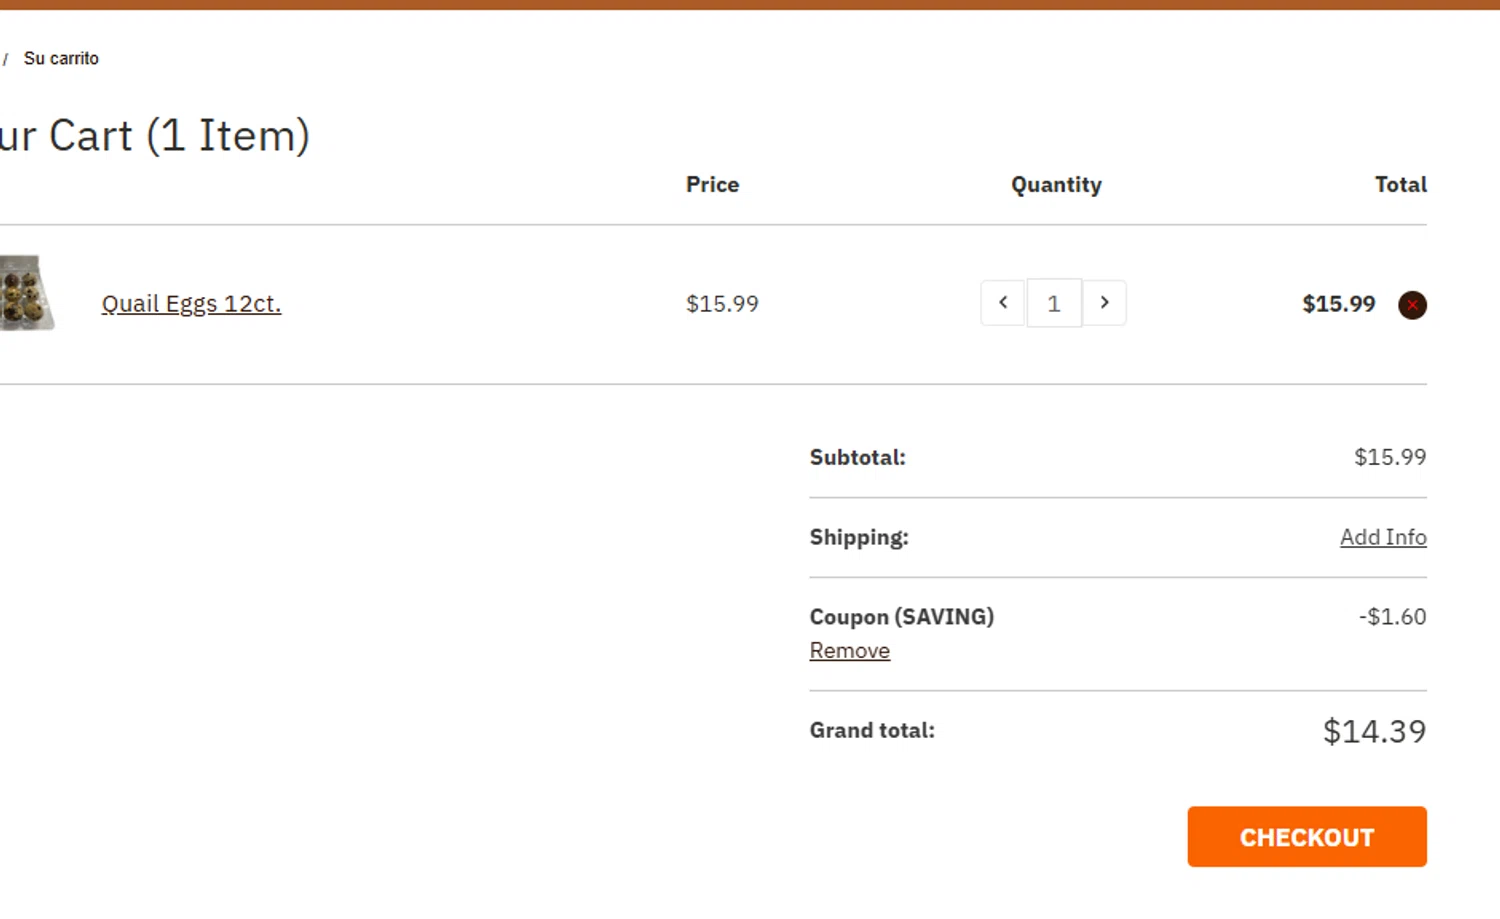Click the Quantity column header

pos(1056,185)
